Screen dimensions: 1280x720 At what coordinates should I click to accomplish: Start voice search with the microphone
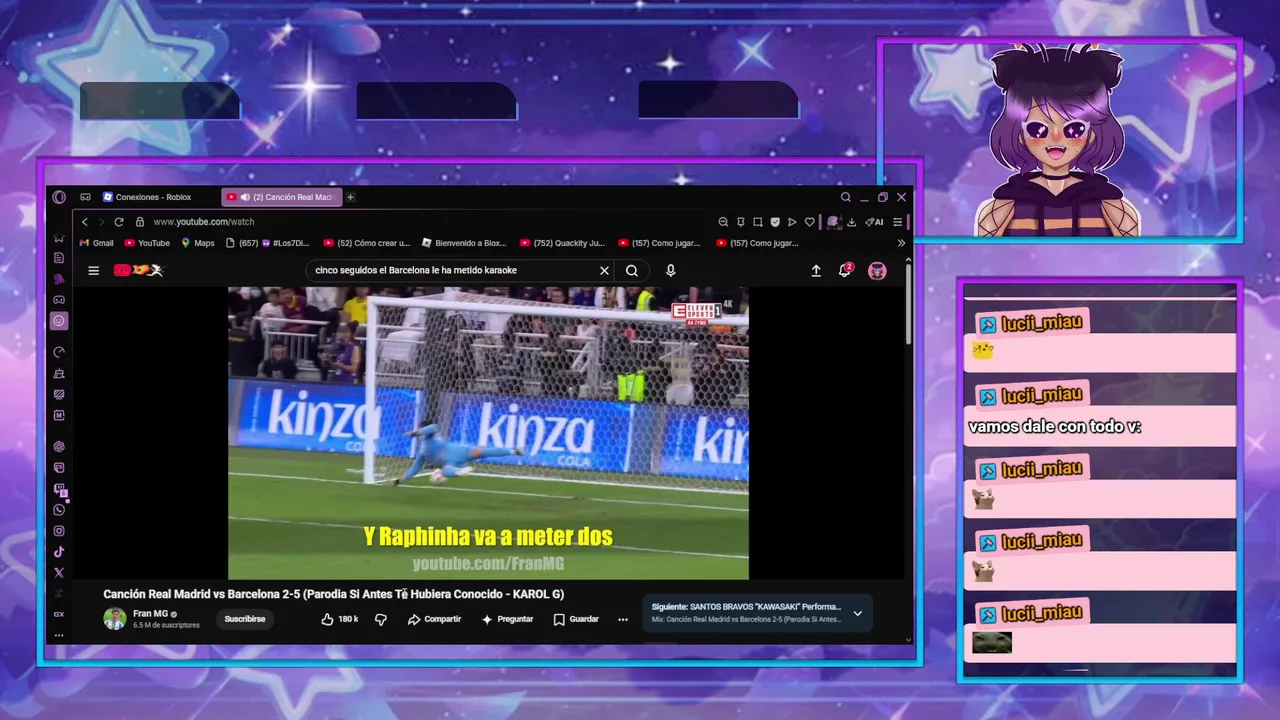(671, 270)
